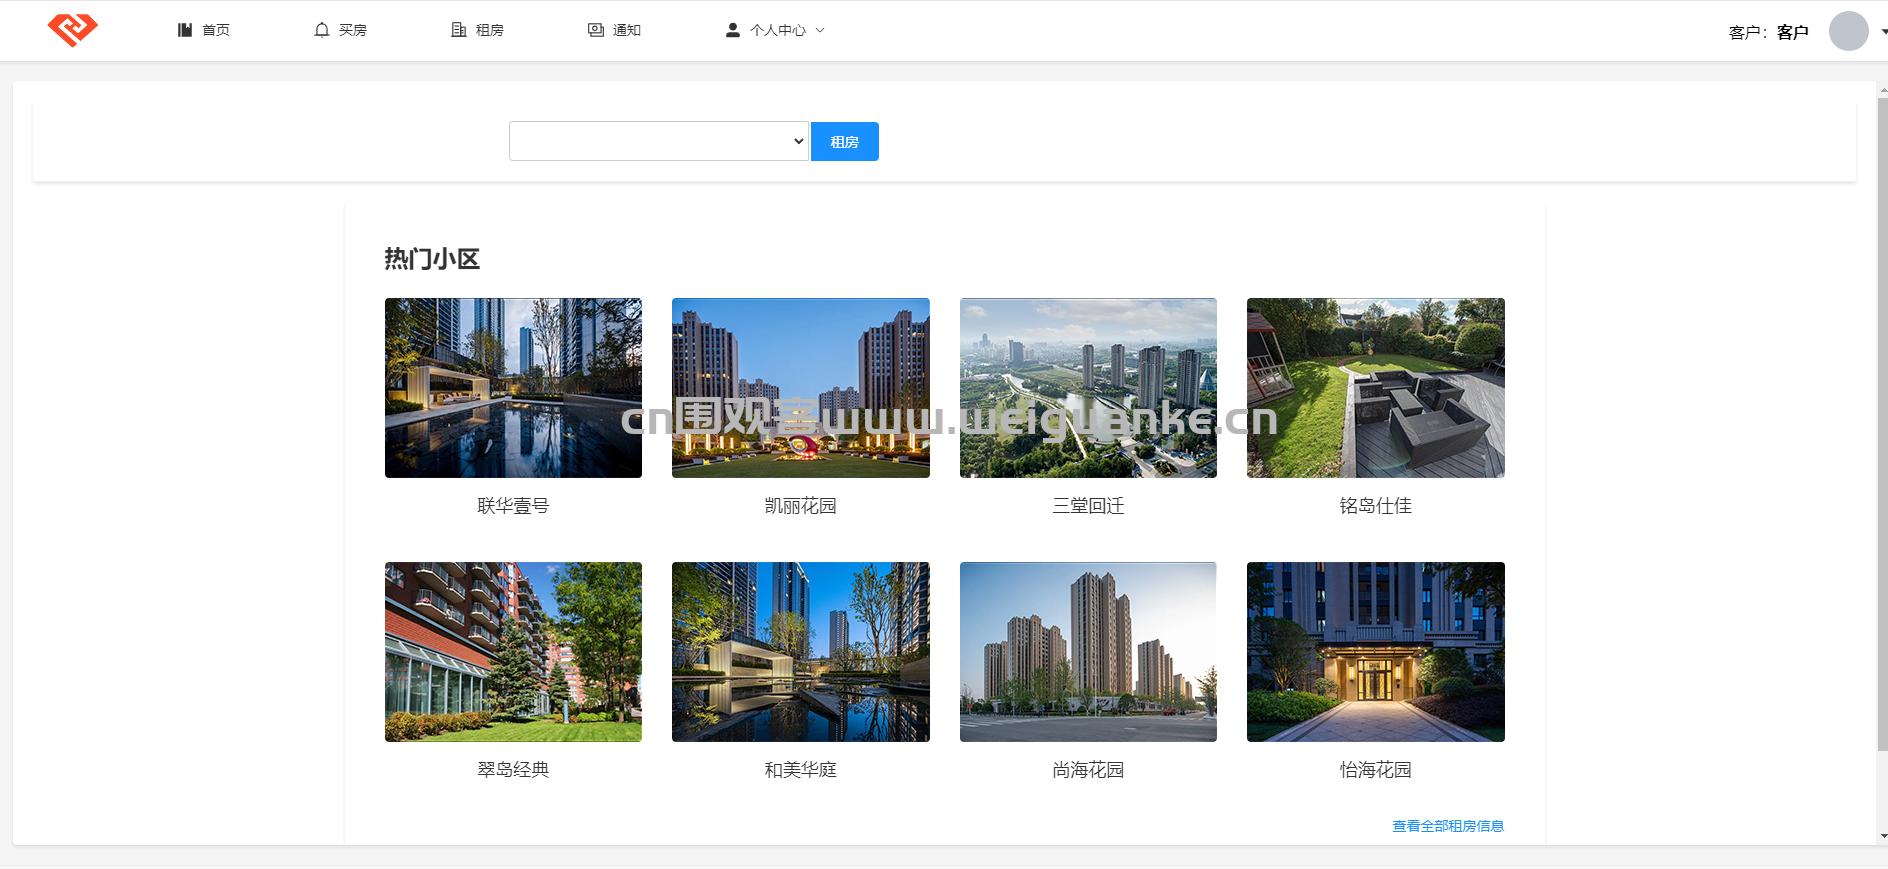The width and height of the screenshot is (1888, 869).
Task: View the 怡海花园 entrance photo
Action: (1376, 652)
